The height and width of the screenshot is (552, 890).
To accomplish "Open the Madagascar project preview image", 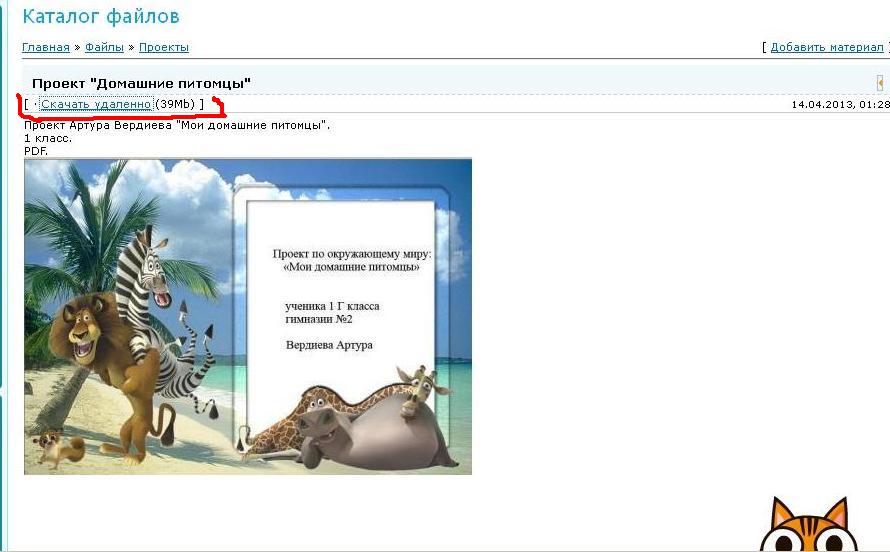I will pyautogui.click(x=248, y=317).
